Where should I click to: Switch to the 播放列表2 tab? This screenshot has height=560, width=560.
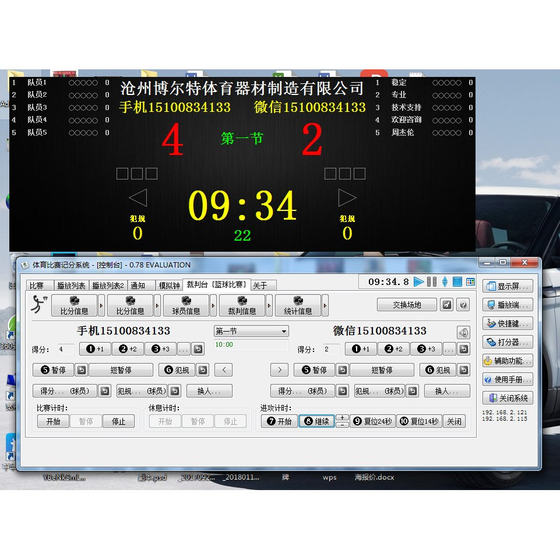coord(108,285)
